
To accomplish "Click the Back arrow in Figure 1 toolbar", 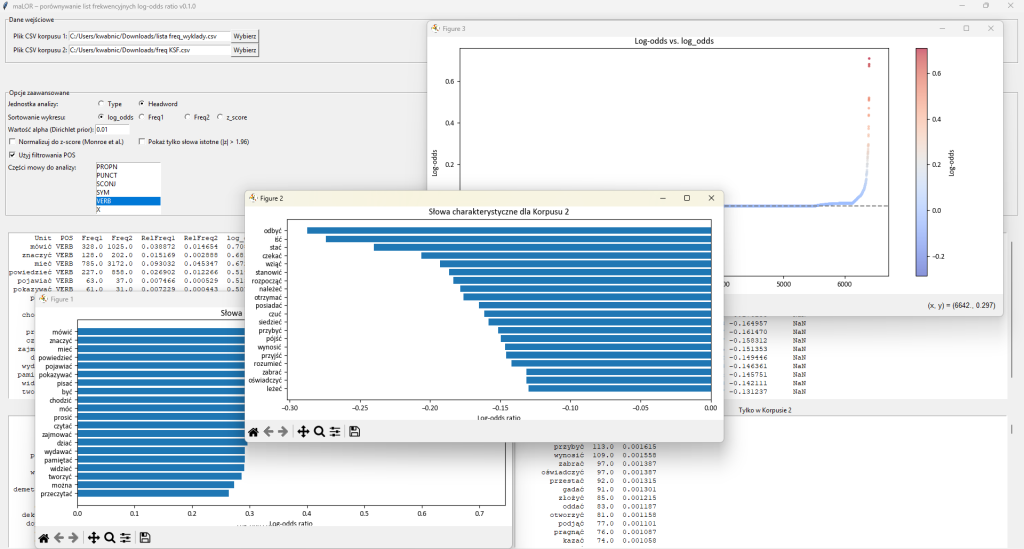I will 59,538.
